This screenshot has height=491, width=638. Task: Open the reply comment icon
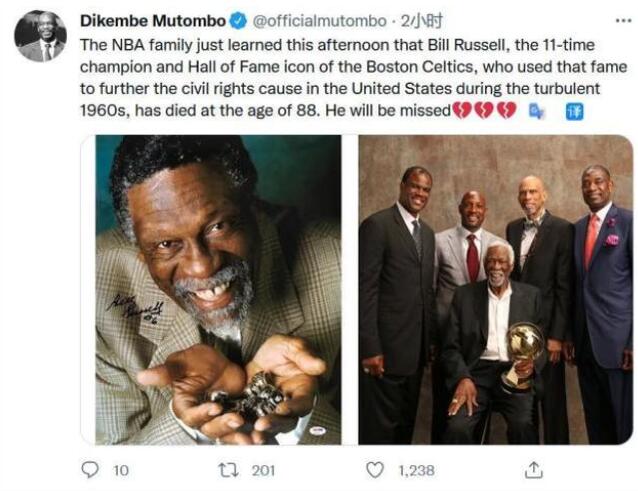(x=90, y=470)
